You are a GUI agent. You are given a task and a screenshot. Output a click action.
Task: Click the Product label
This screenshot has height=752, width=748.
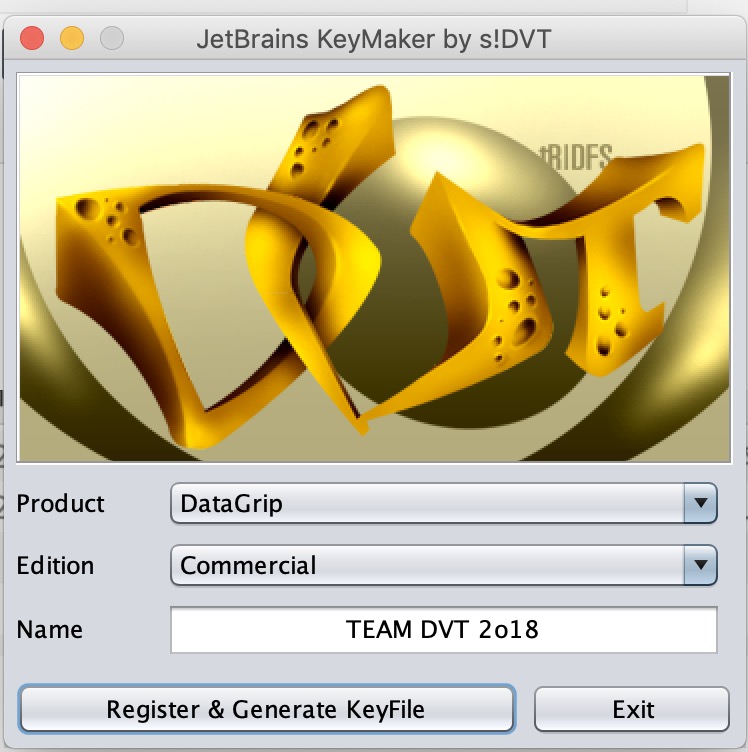(61, 504)
